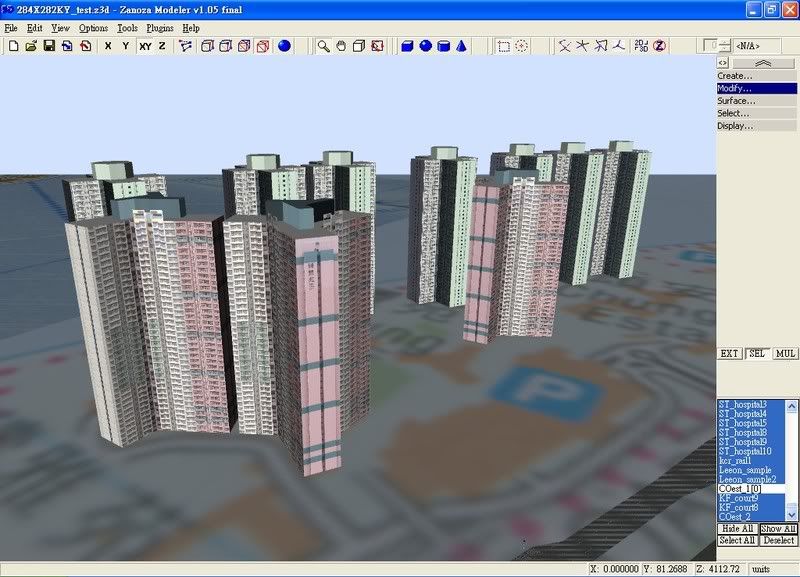Image resolution: width=800 pixels, height=577 pixels.
Task: Select the Zoom magnifier tool
Action: 323,46
